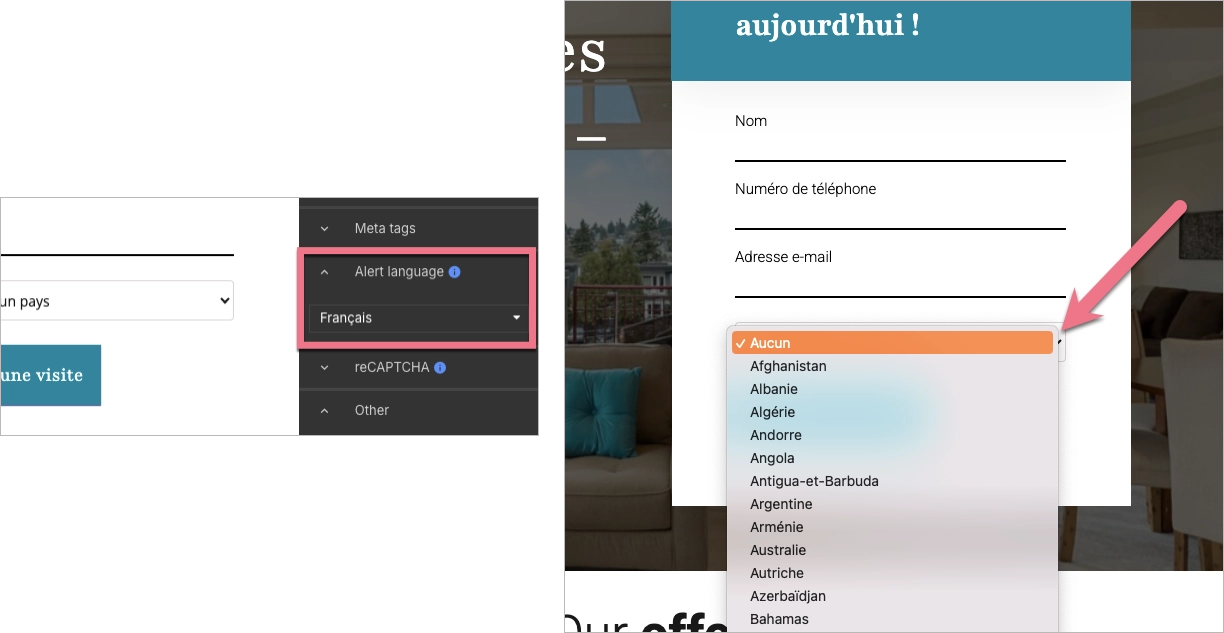The height and width of the screenshot is (633, 1224).
Task: Click the Adresse e-mail input field
Action: click(900, 282)
